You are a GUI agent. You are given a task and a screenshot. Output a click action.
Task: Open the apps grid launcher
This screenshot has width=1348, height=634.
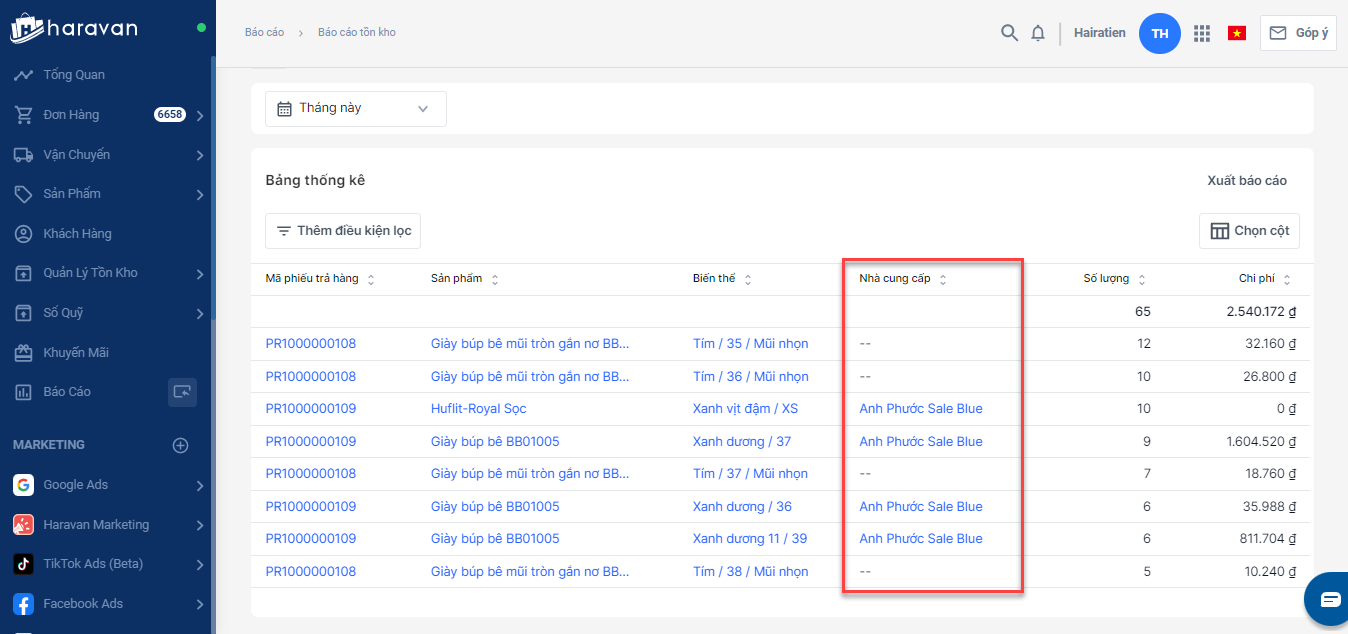1202,33
